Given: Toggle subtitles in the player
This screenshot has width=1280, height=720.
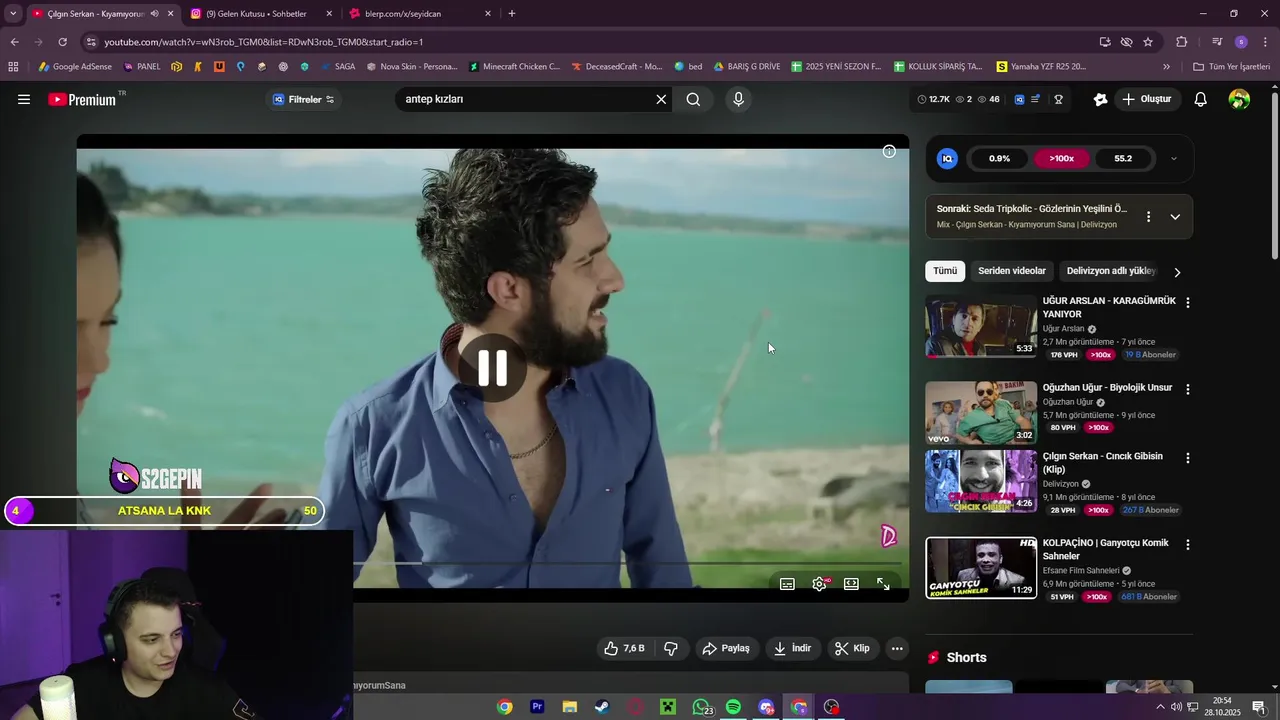Looking at the screenshot, I should 787,584.
